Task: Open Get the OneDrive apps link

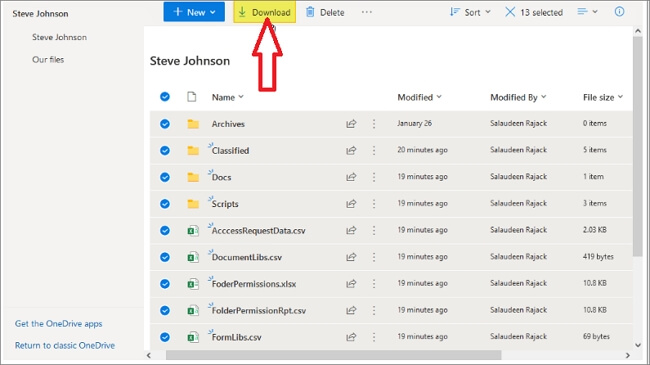Action: (x=58, y=324)
